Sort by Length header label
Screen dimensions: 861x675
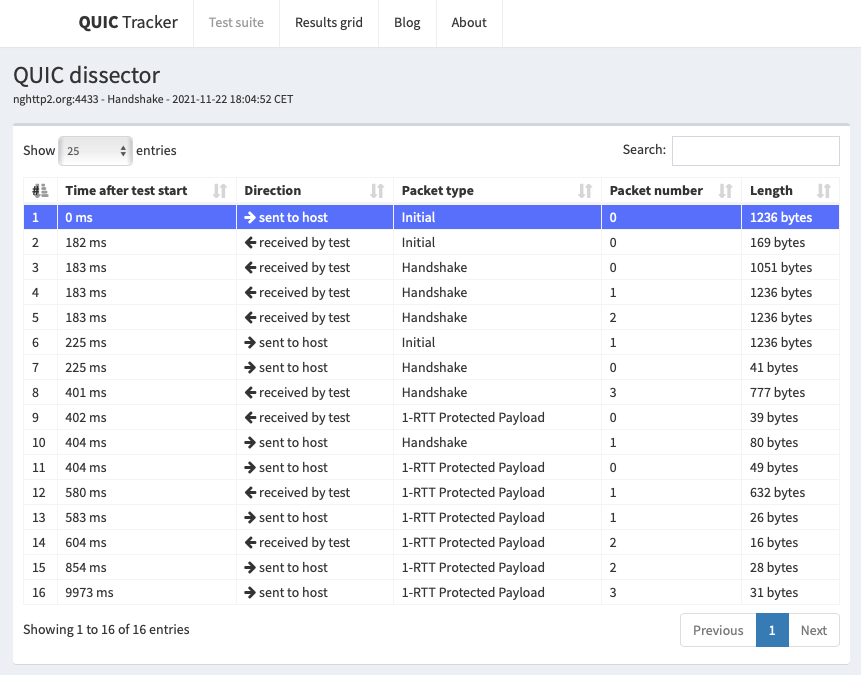pyautogui.click(x=771, y=191)
